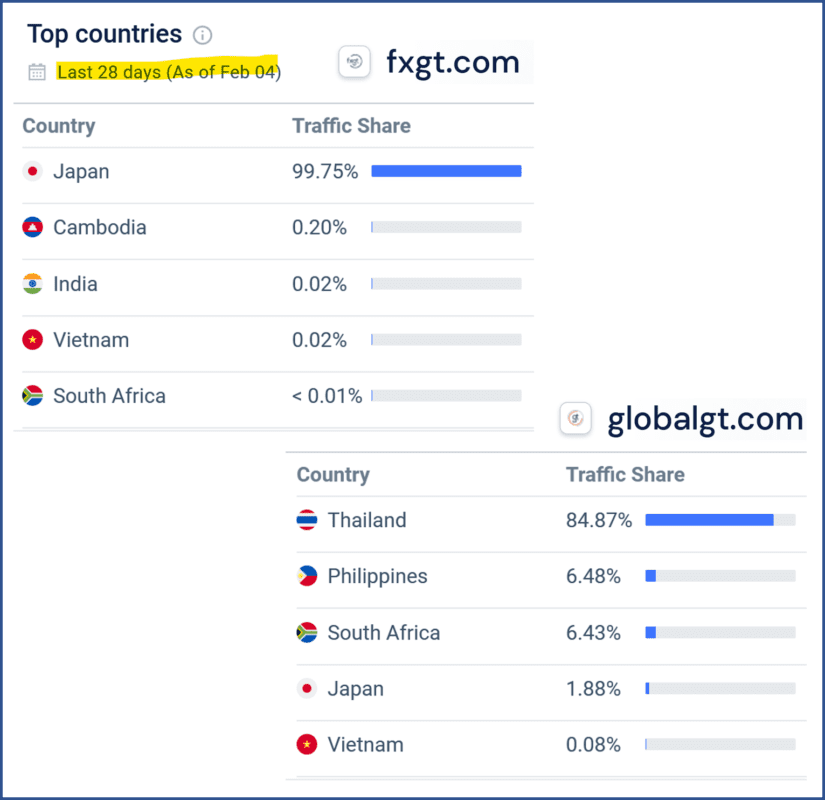Screen dimensions: 825x800
Task: Click the Traffic Share header in globalgt.com table
Action: (625, 475)
